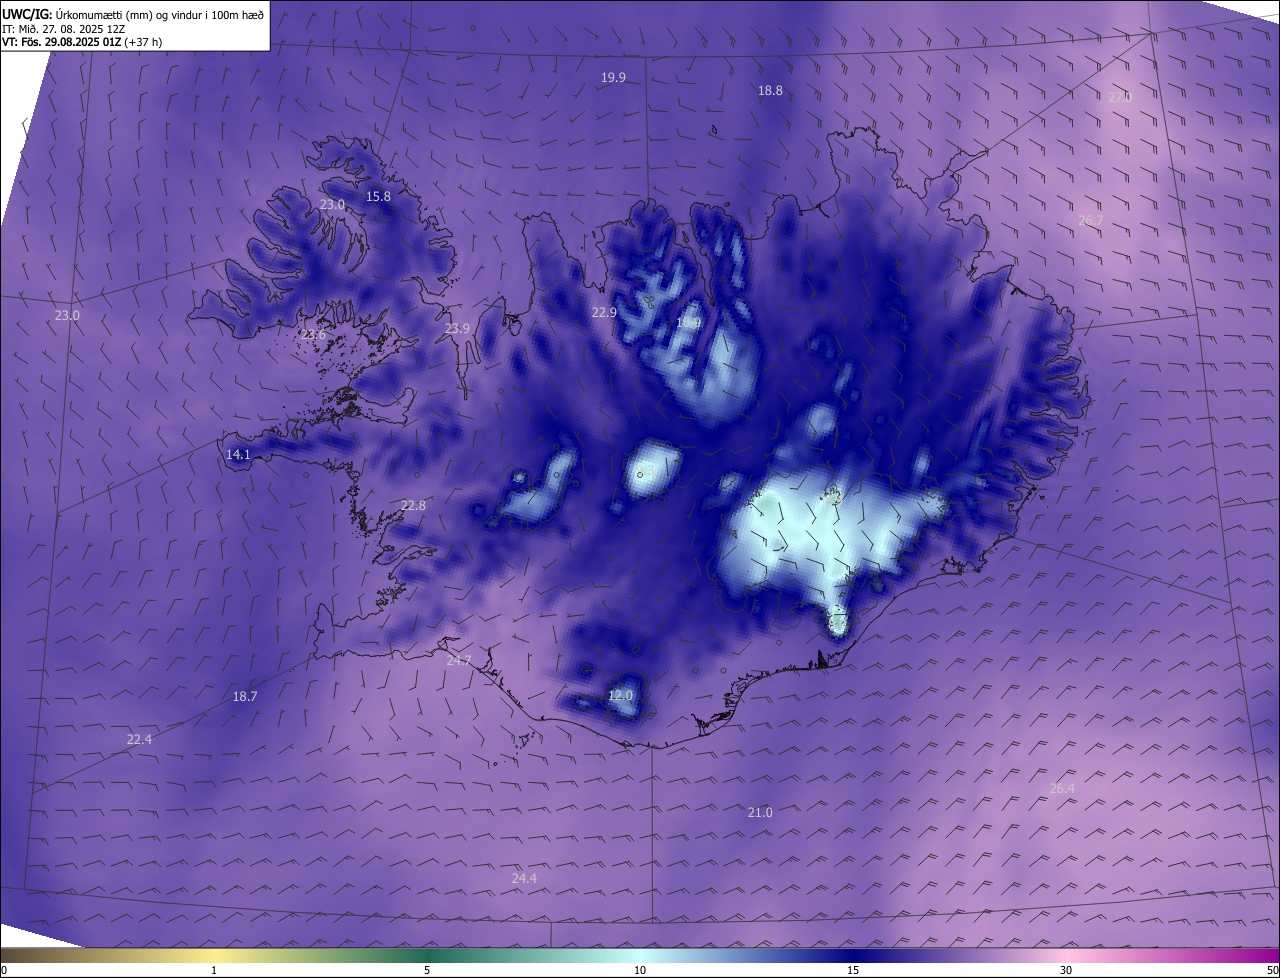Click the 15 tick on the color scale
The image size is (1280, 978).
[x=853, y=970]
